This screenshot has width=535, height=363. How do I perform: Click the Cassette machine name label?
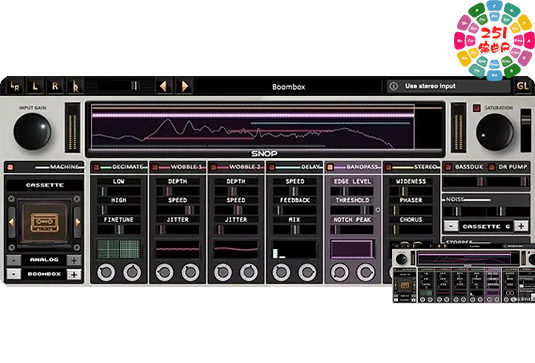click(x=45, y=185)
